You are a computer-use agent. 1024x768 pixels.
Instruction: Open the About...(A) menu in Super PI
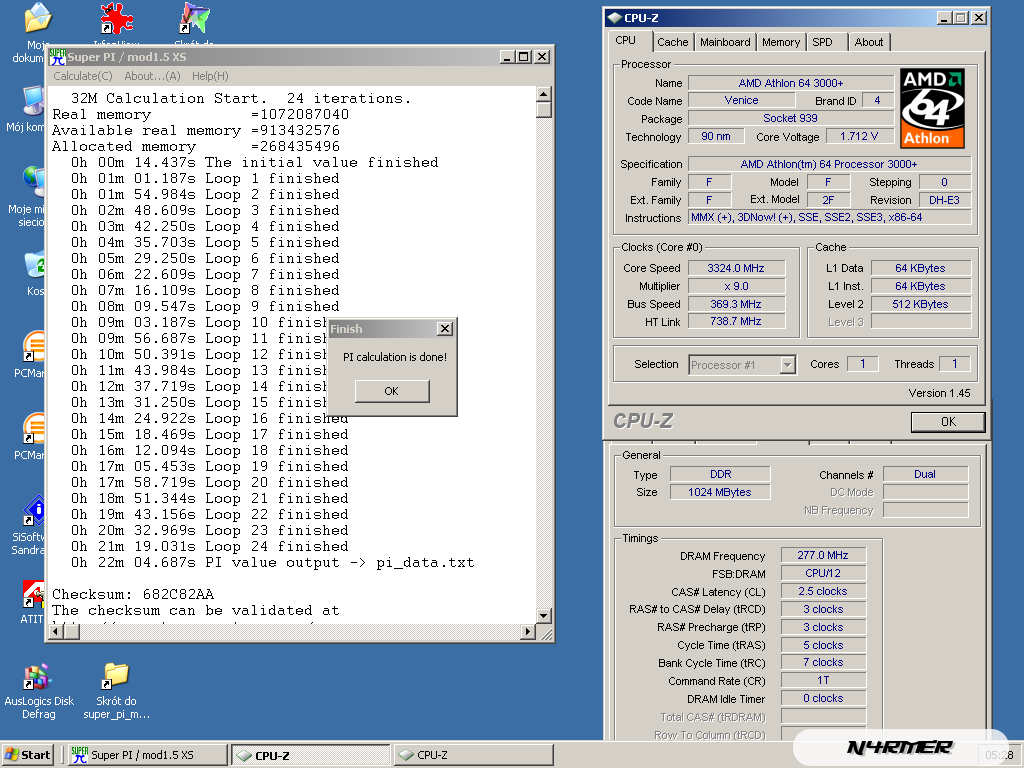pyautogui.click(x=152, y=76)
